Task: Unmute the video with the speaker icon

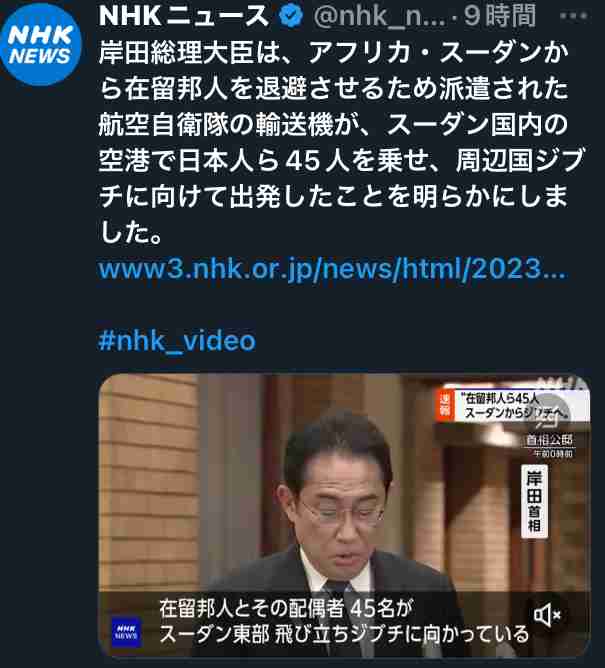Action: click(x=548, y=615)
